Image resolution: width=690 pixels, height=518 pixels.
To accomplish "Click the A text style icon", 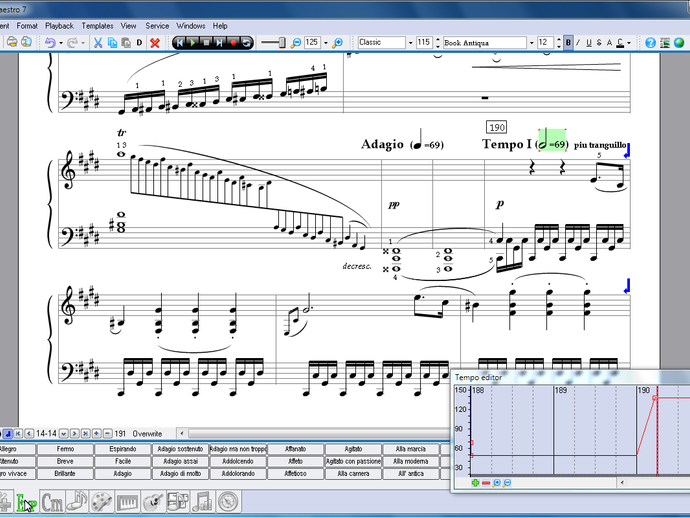I will click(x=609, y=43).
